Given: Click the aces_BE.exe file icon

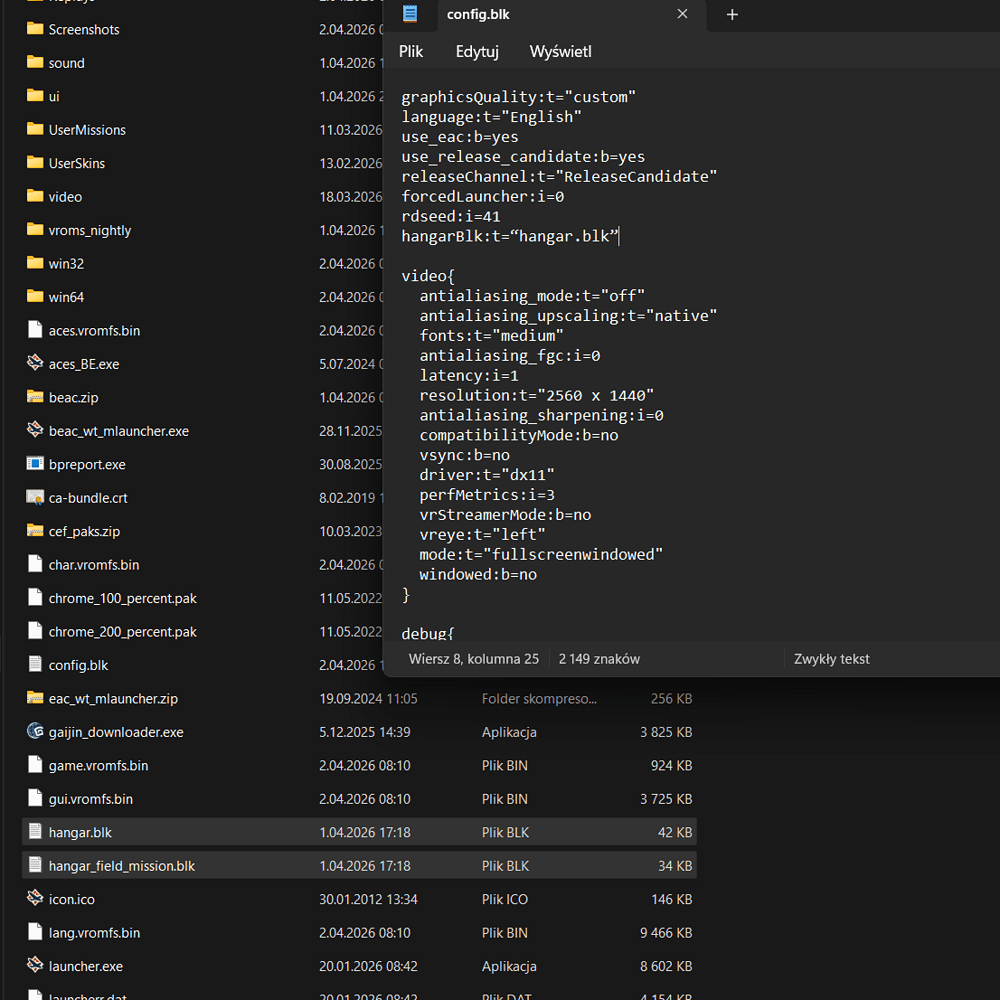Looking at the screenshot, I should pos(35,364).
